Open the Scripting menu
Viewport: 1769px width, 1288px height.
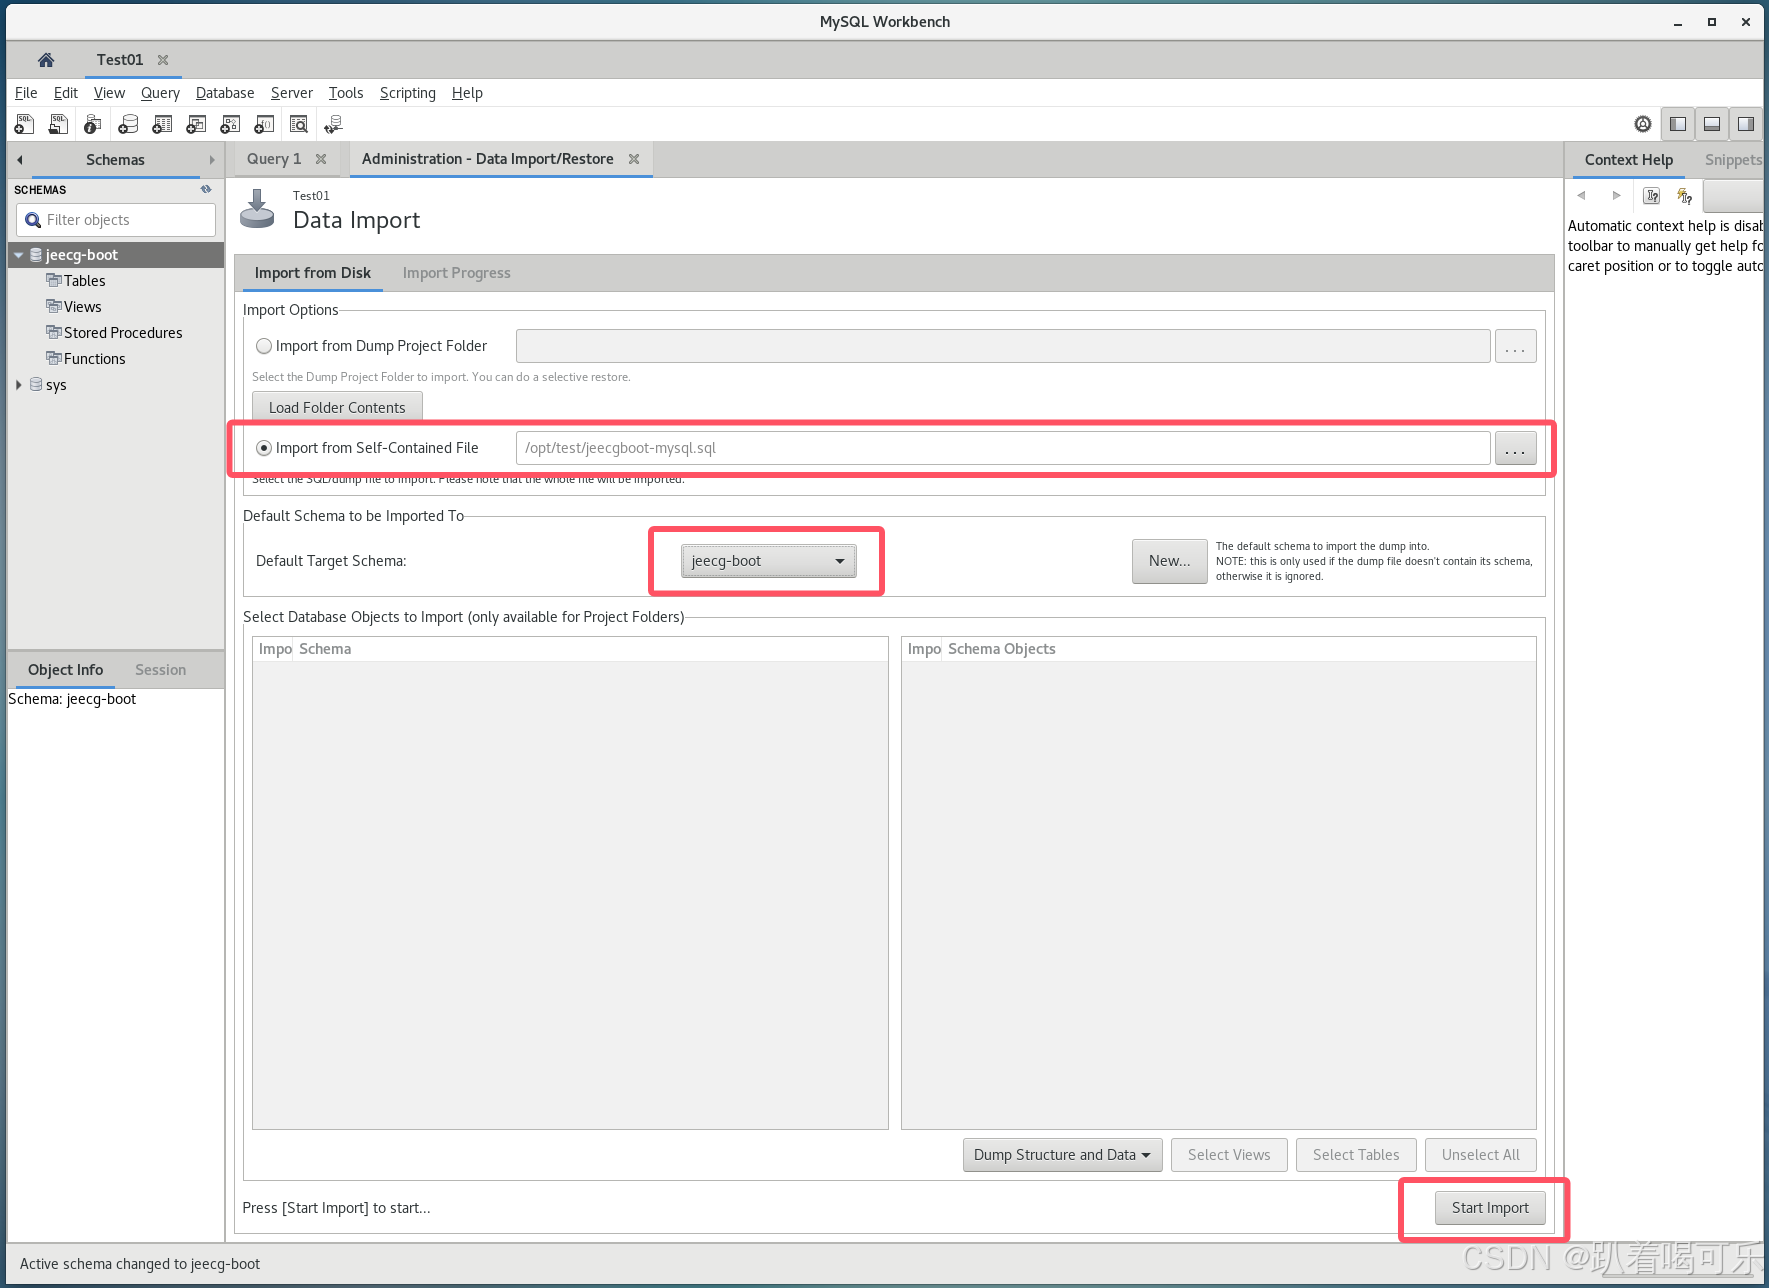pyautogui.click(x=408, y=93)
